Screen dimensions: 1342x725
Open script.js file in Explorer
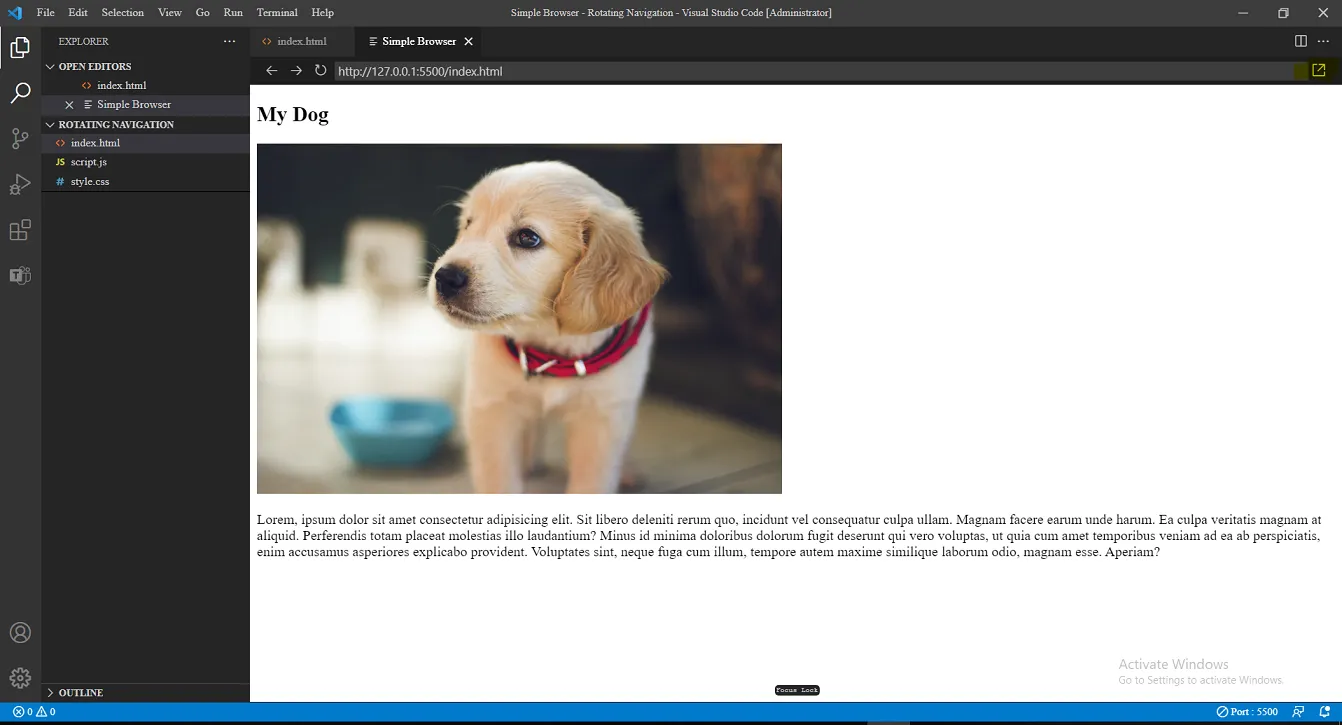pyautogui.click(x=145, y=162)
